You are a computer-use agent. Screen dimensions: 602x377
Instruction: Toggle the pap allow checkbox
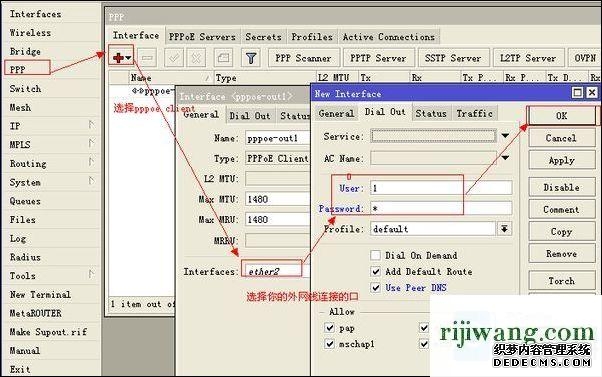[x=329, y=328]
